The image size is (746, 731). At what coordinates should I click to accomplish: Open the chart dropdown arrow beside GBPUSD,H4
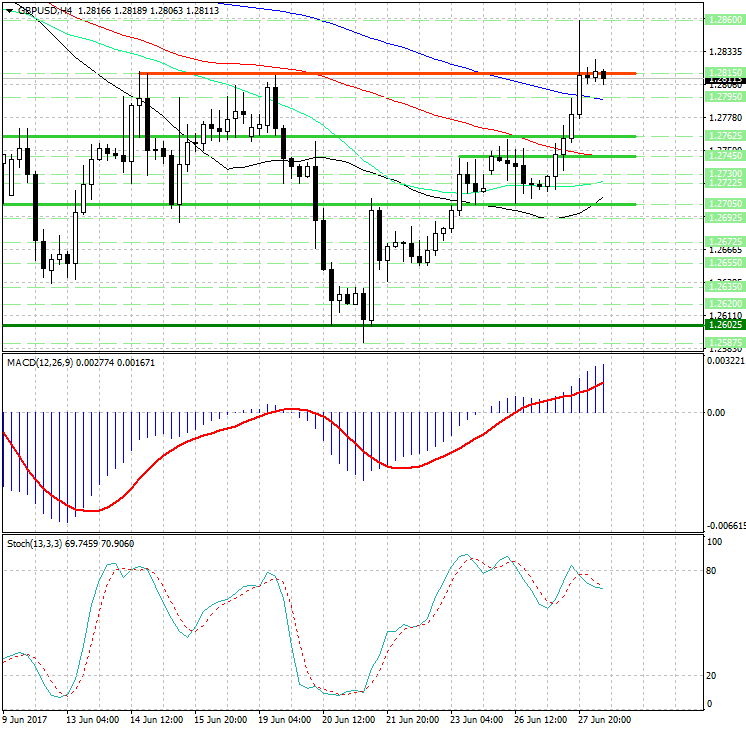click(9, 10)
